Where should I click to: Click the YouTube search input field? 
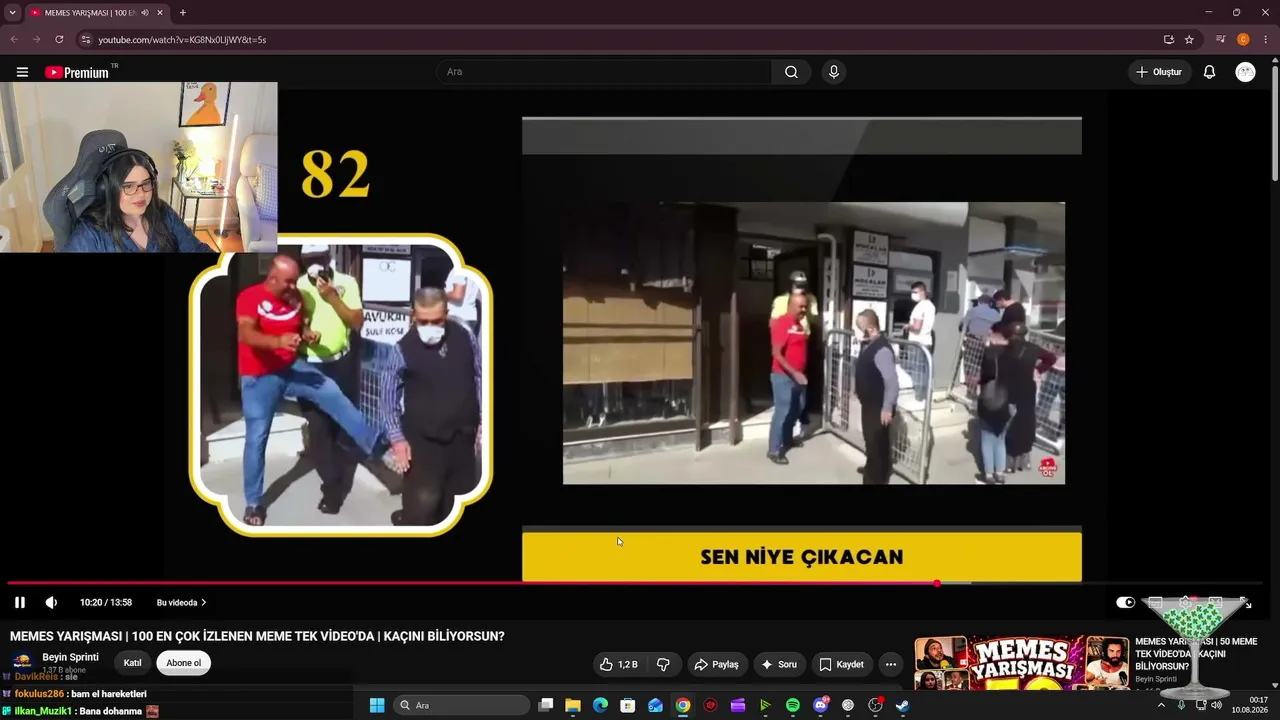click(603, 72)
